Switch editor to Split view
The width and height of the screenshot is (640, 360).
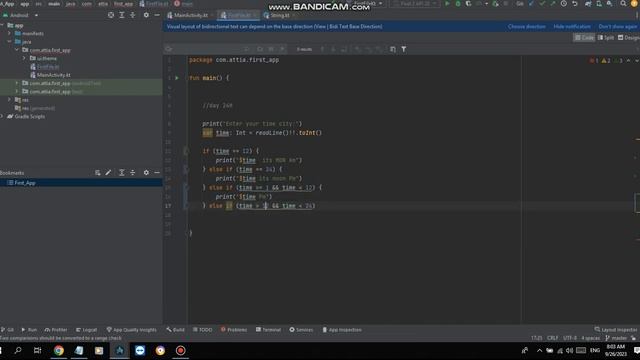606,38
